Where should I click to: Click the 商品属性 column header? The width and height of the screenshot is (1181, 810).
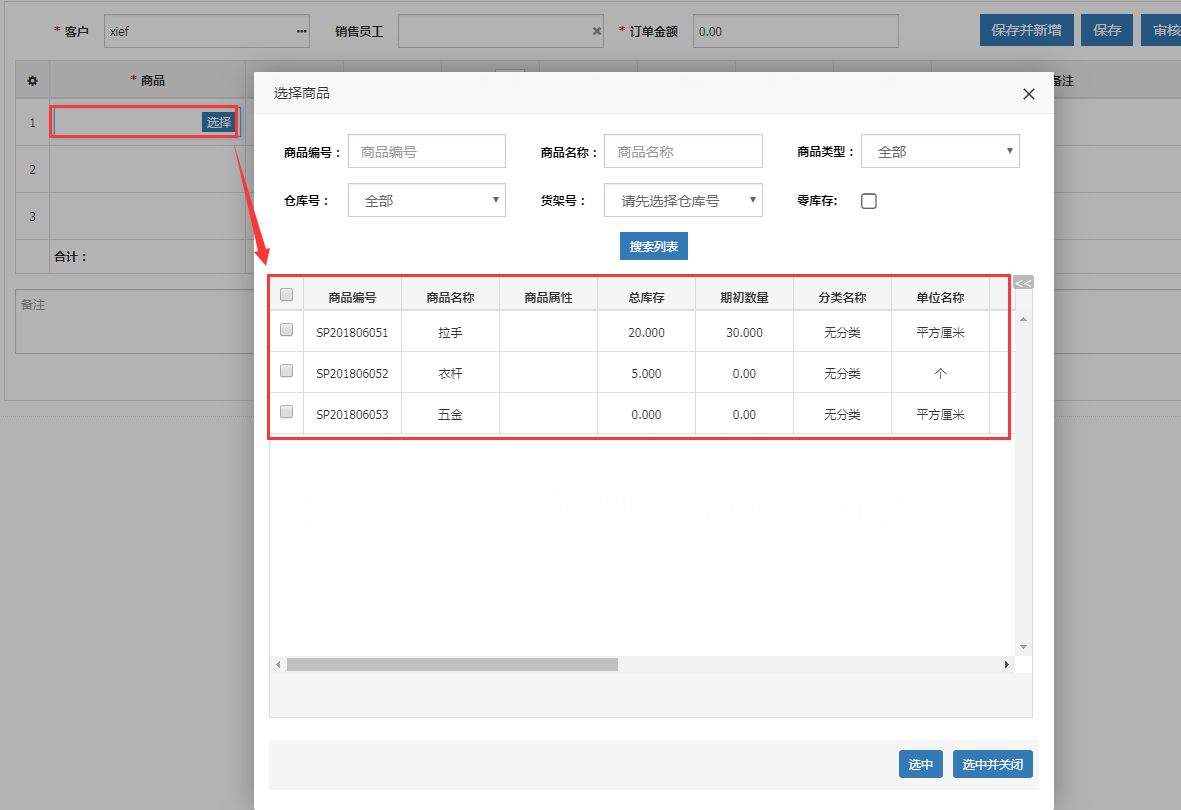pos(548,298)
